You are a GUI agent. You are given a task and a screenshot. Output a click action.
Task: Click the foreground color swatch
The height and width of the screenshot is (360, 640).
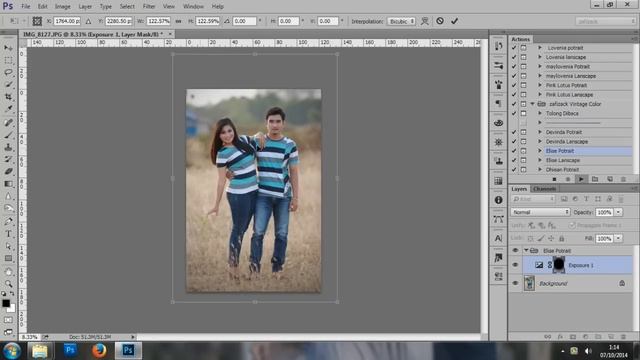tap(6, 303)
